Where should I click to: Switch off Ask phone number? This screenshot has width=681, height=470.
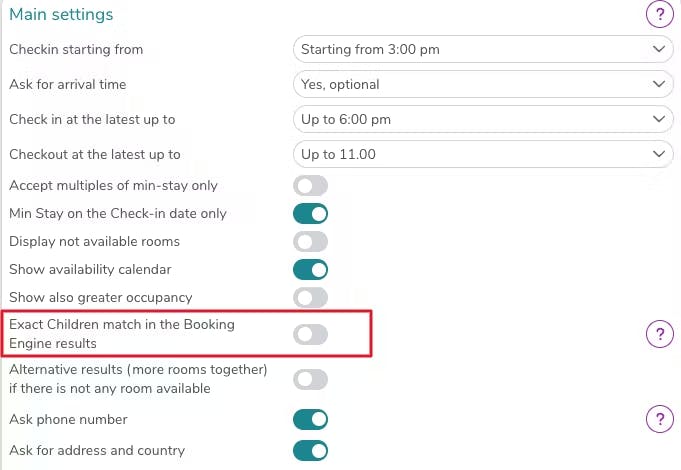pyautogui.click(x=310, y=419)
